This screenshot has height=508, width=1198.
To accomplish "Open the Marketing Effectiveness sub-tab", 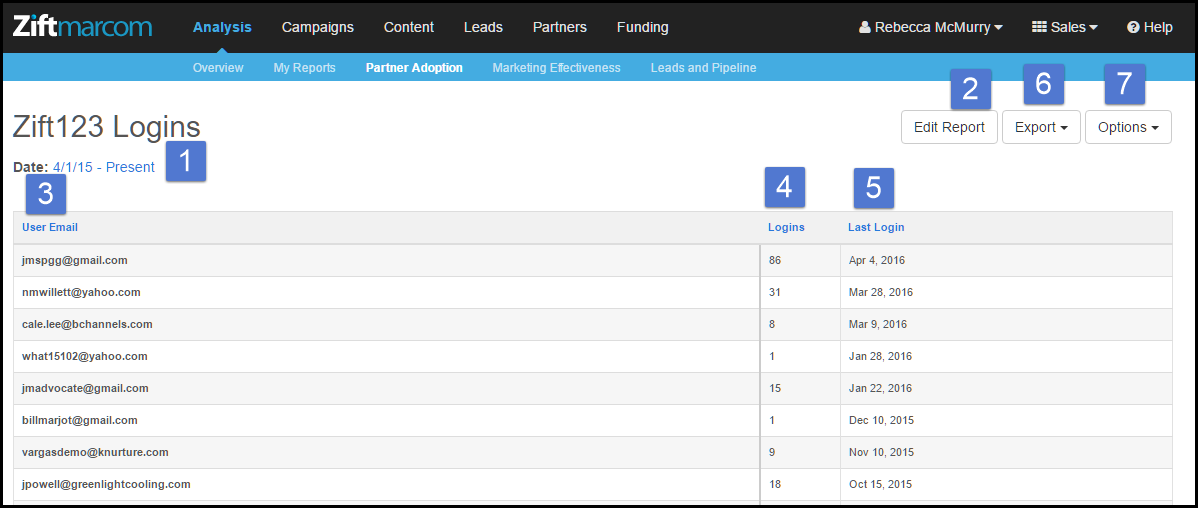I will click(556, 68).
